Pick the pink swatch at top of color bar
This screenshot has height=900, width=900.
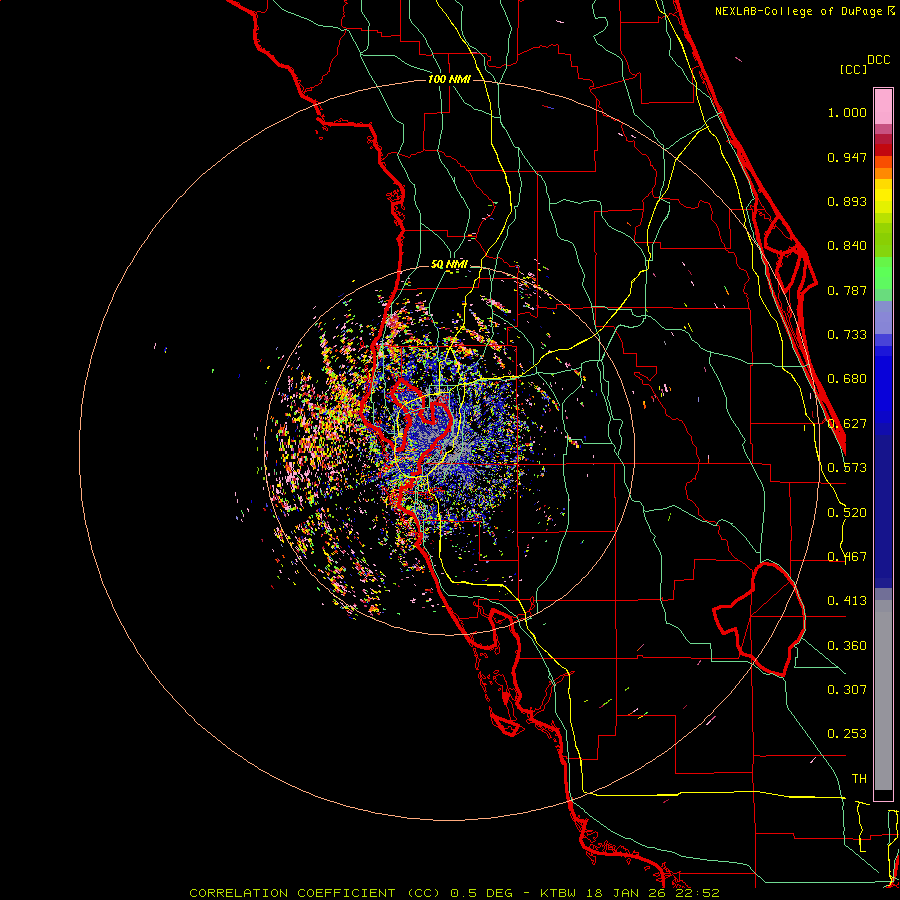coord(883,106)
